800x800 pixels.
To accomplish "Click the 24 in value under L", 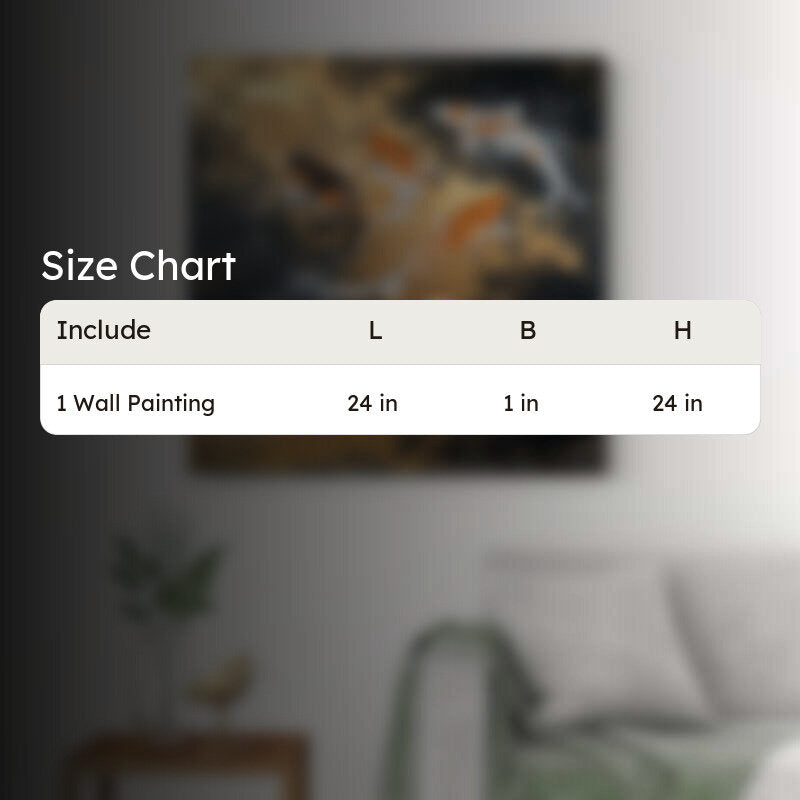I will tap(372, 404).
